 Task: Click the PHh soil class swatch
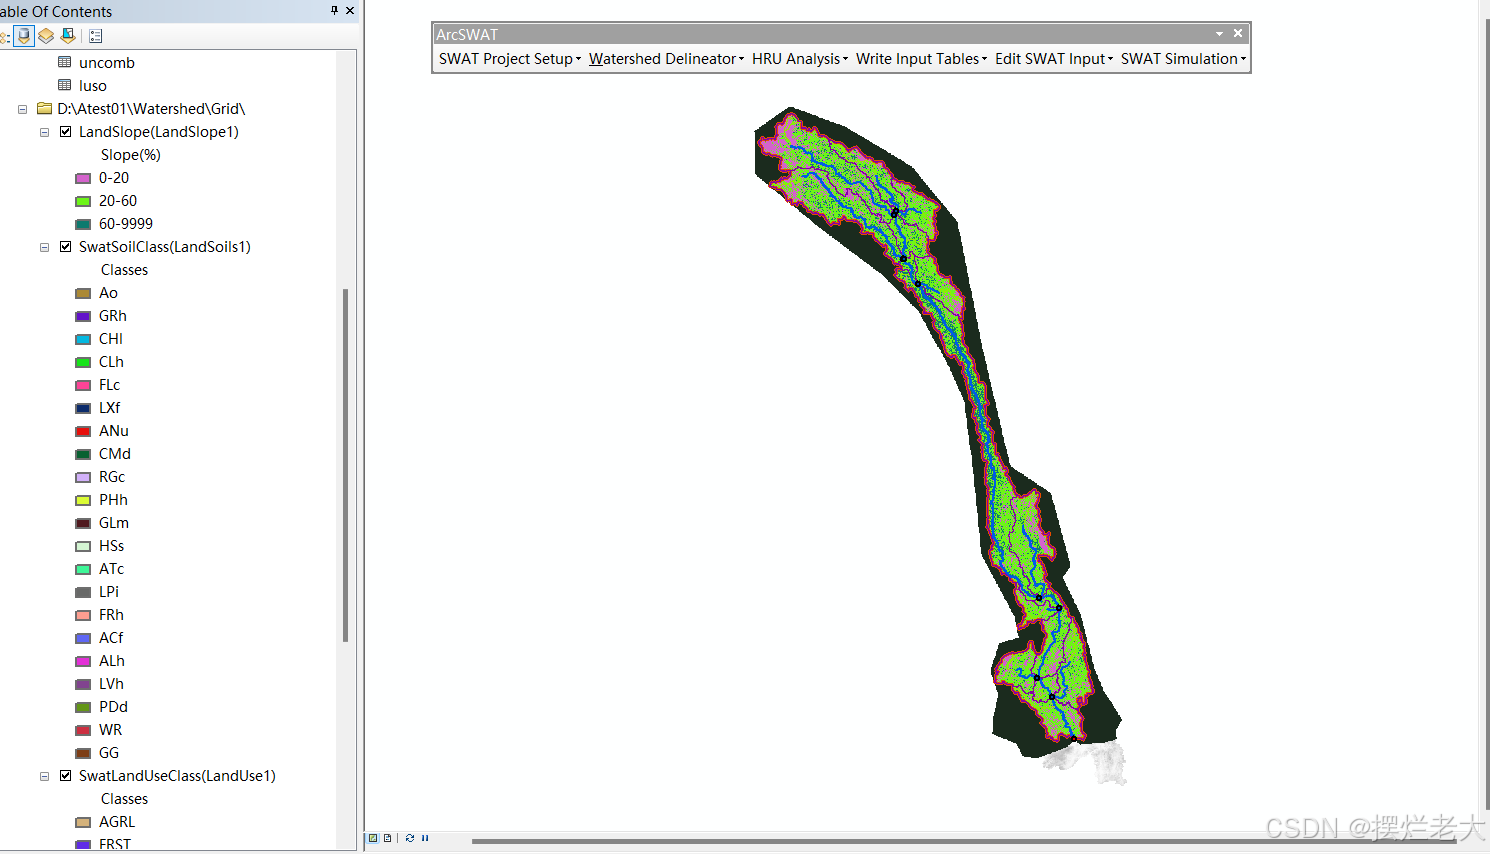pos(83,500)
